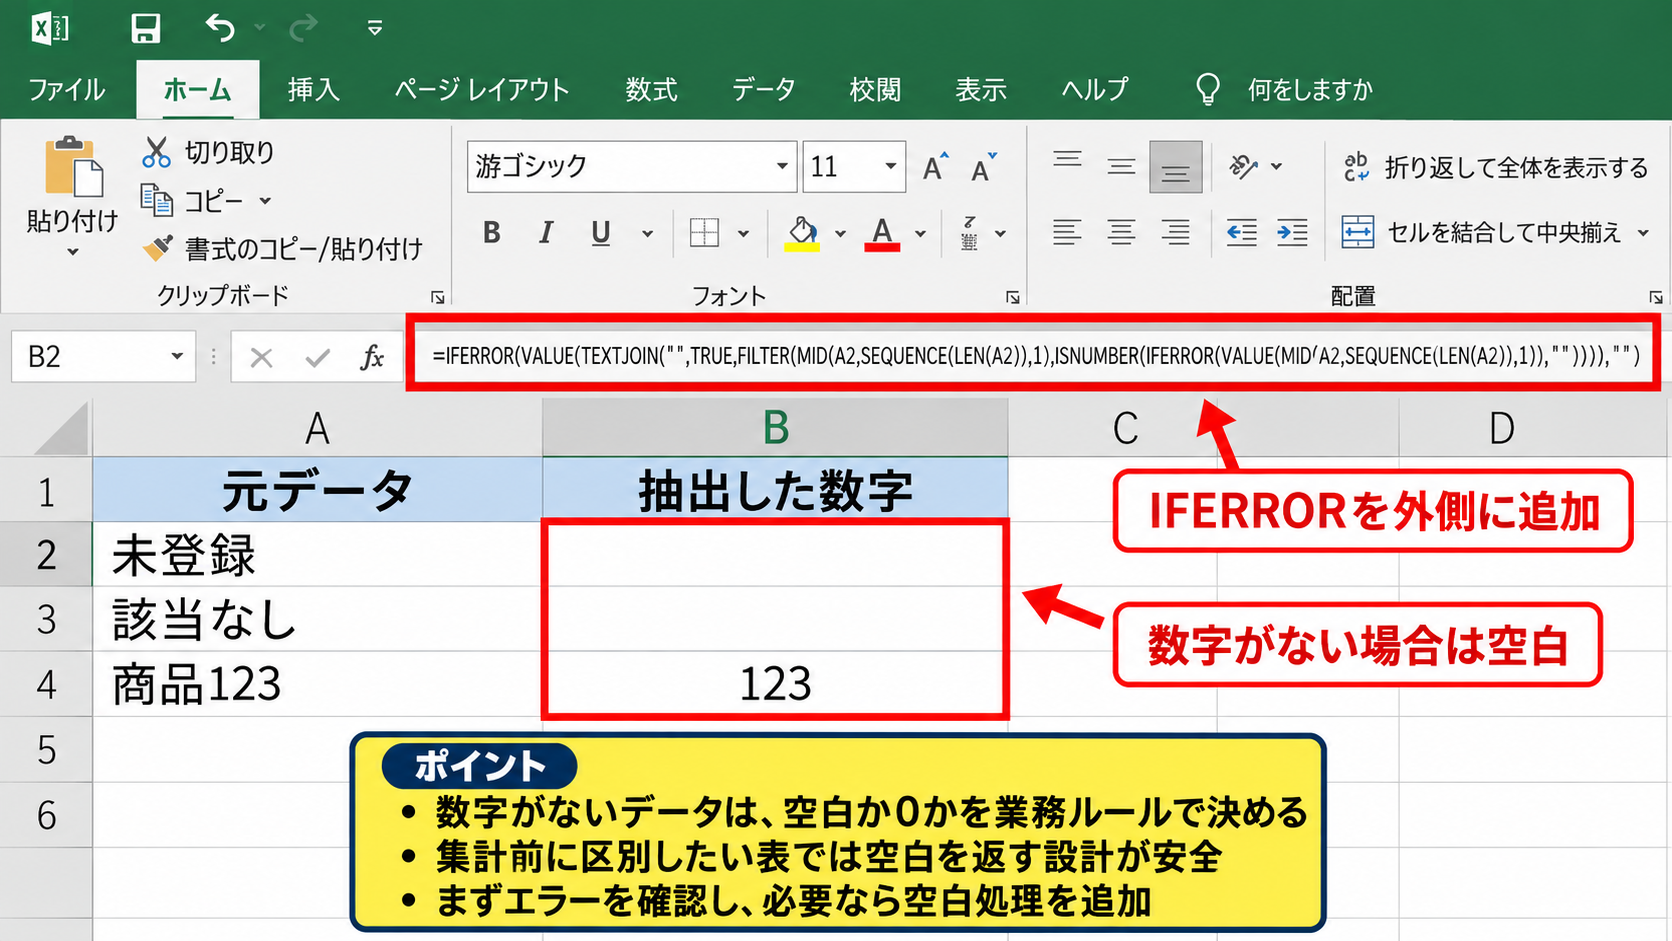Apply the red font color A
This screenshot has width=1672, height=941.
[882, 233]
